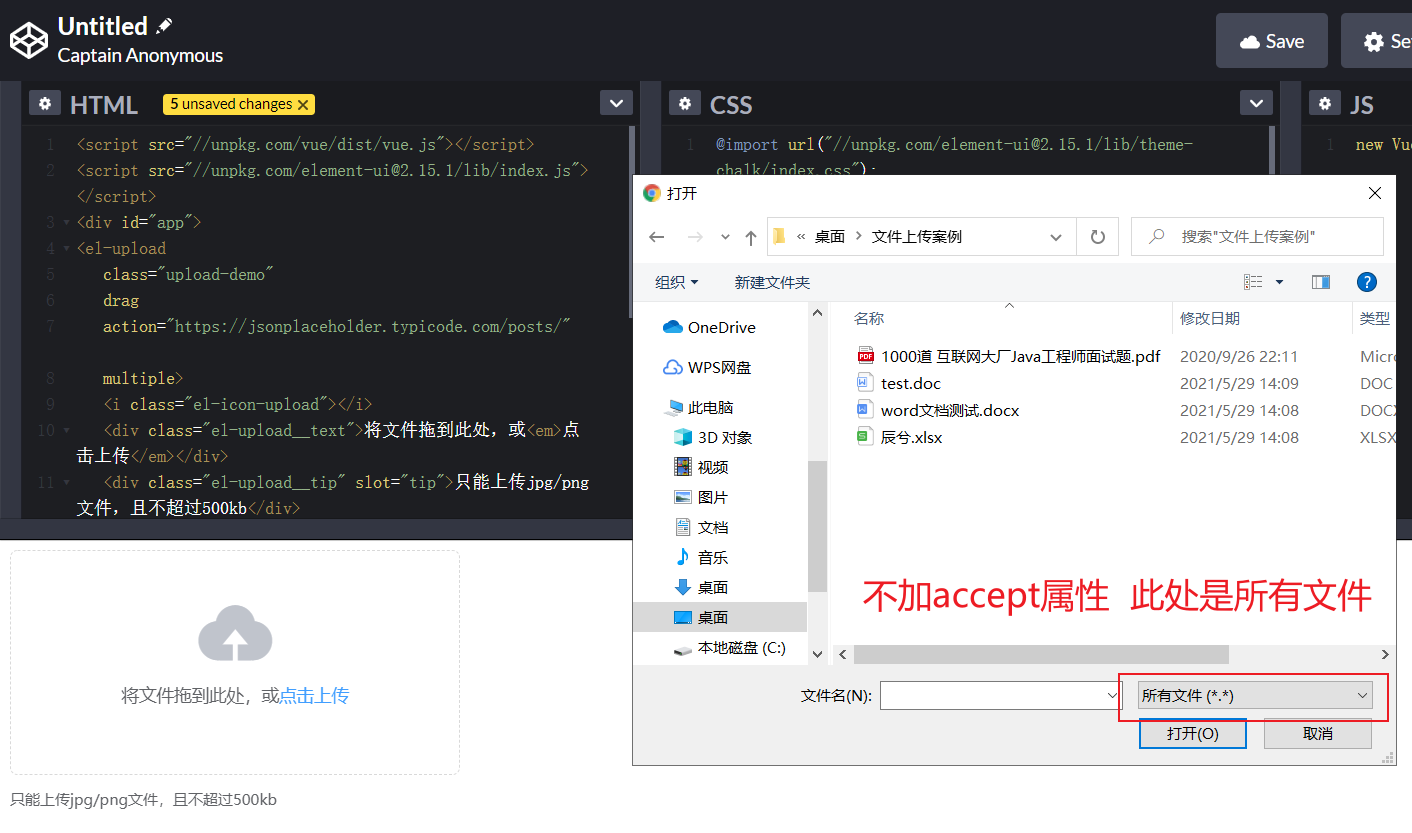The width and height of the screenshot is (1412, 833).
Task: Click the search box in dialog
Action: (1257, 237)
